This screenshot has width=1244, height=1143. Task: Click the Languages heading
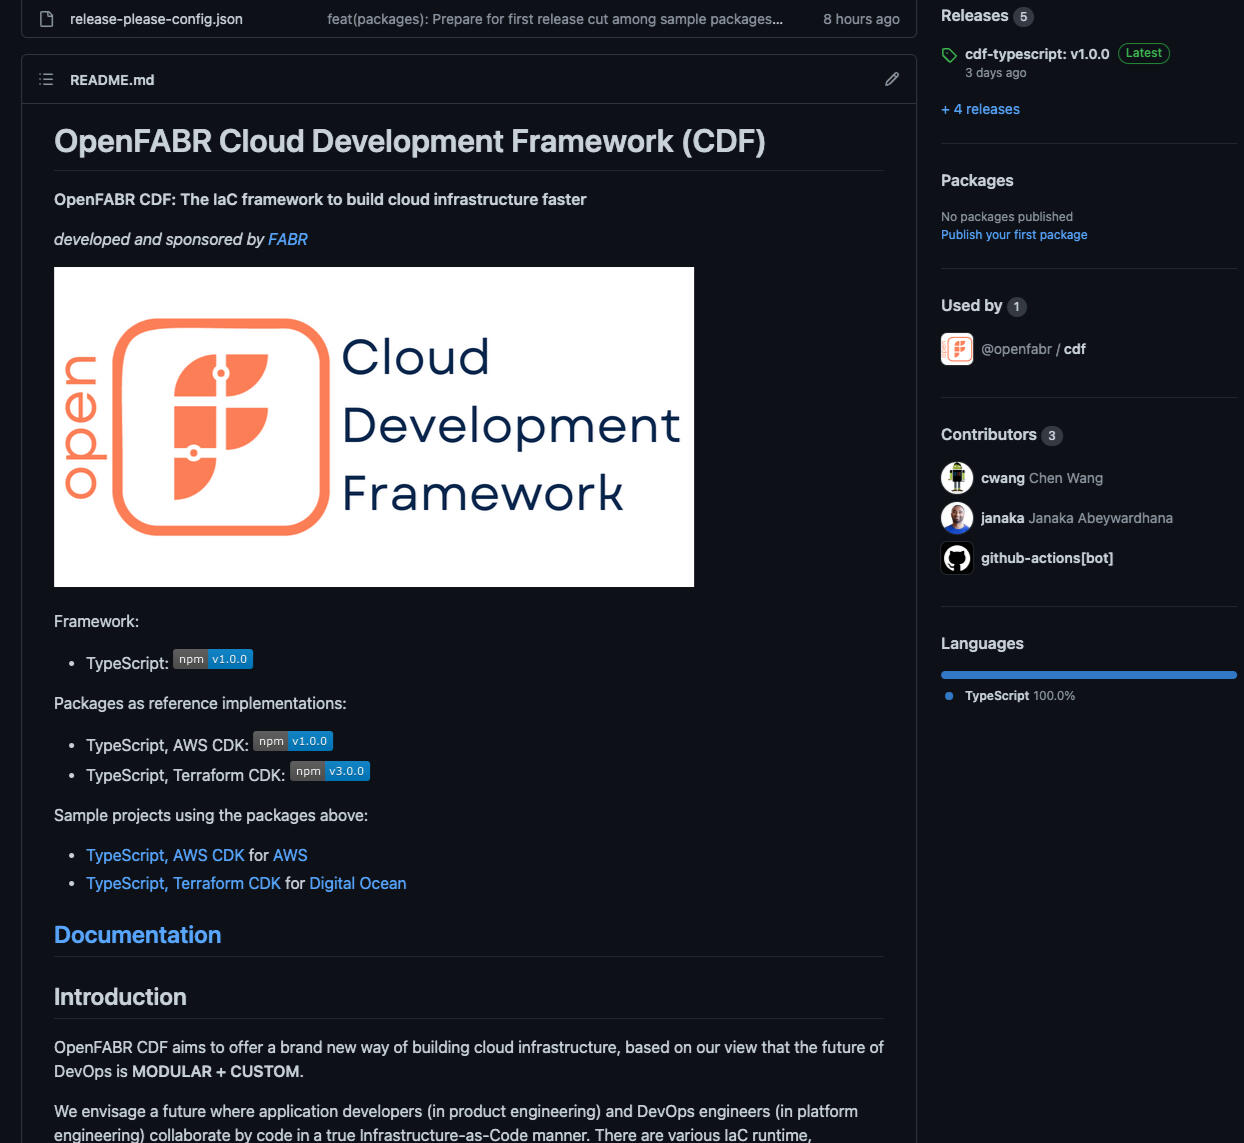click(982, 644)
